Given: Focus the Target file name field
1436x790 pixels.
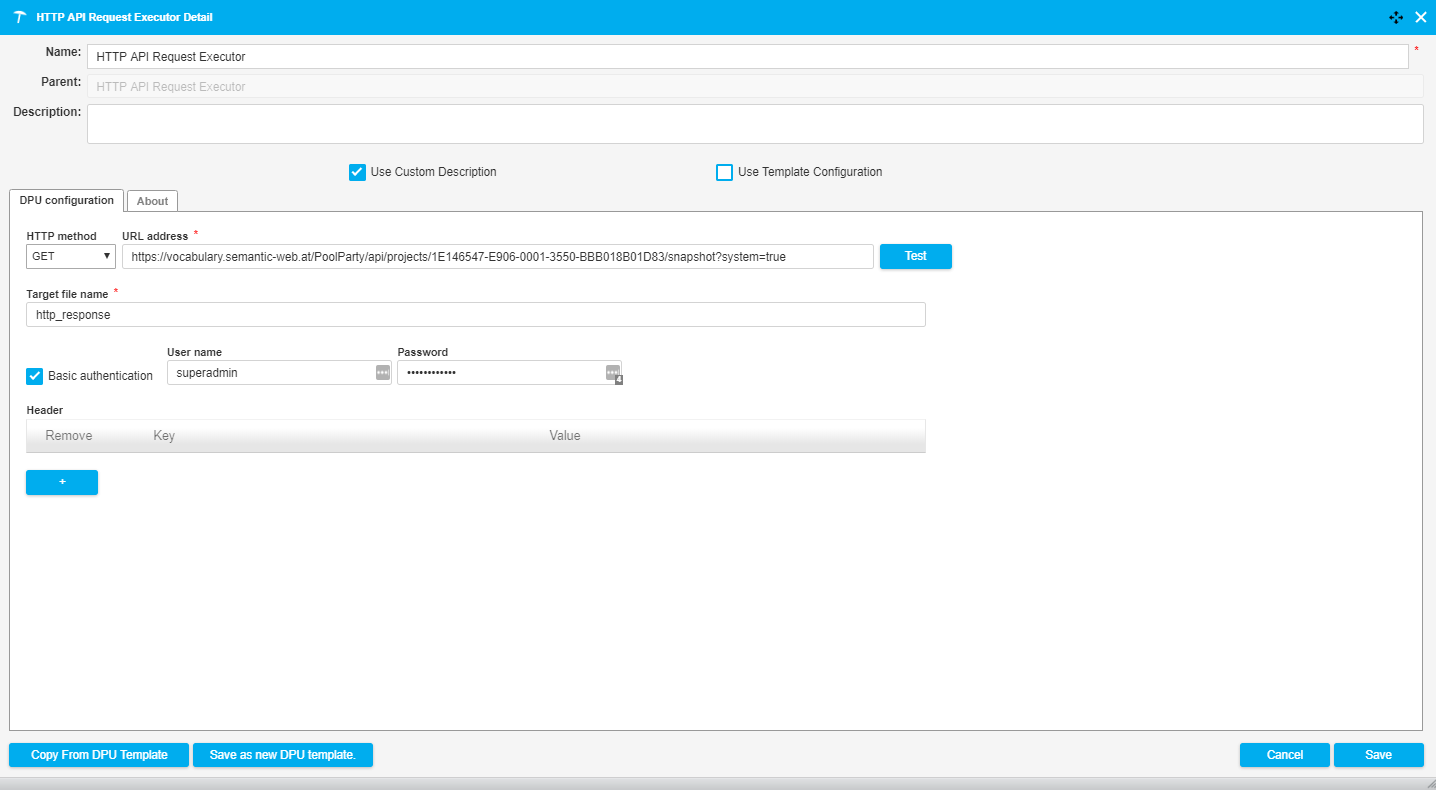Looking at the screenshot, I should (x=475, y=315).
